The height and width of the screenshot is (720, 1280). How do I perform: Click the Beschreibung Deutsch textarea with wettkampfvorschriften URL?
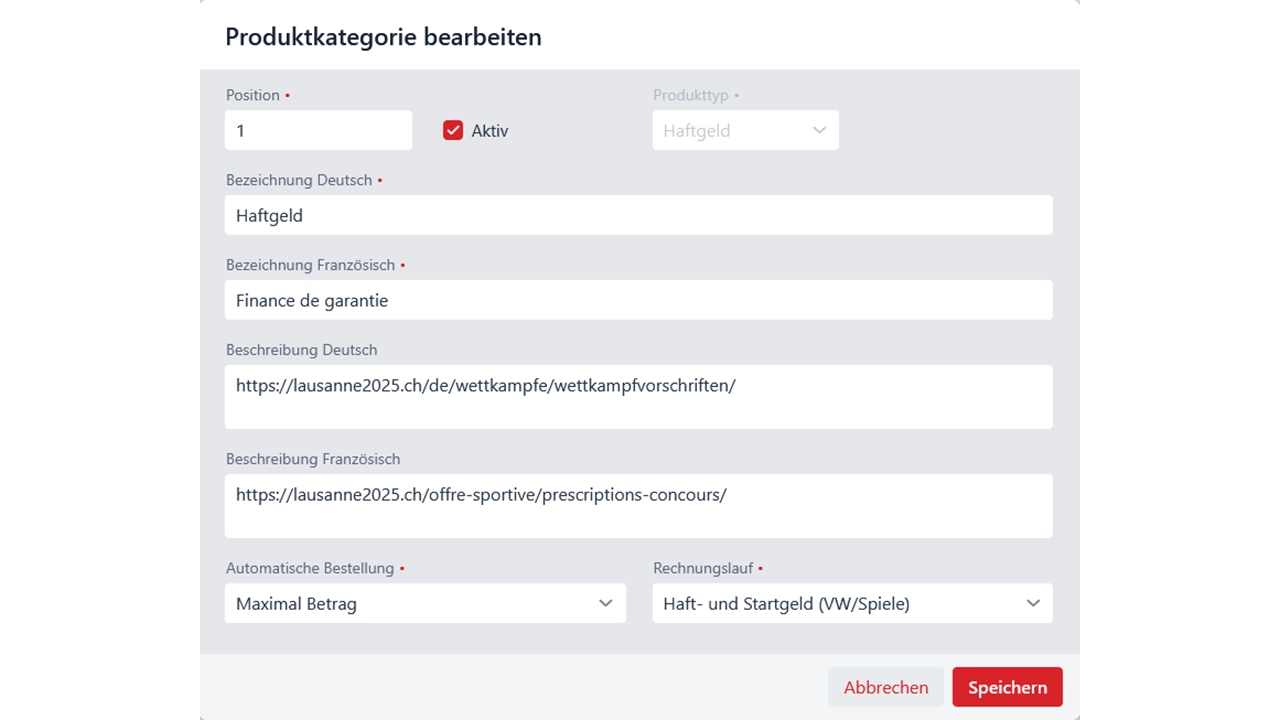(639, 397)
